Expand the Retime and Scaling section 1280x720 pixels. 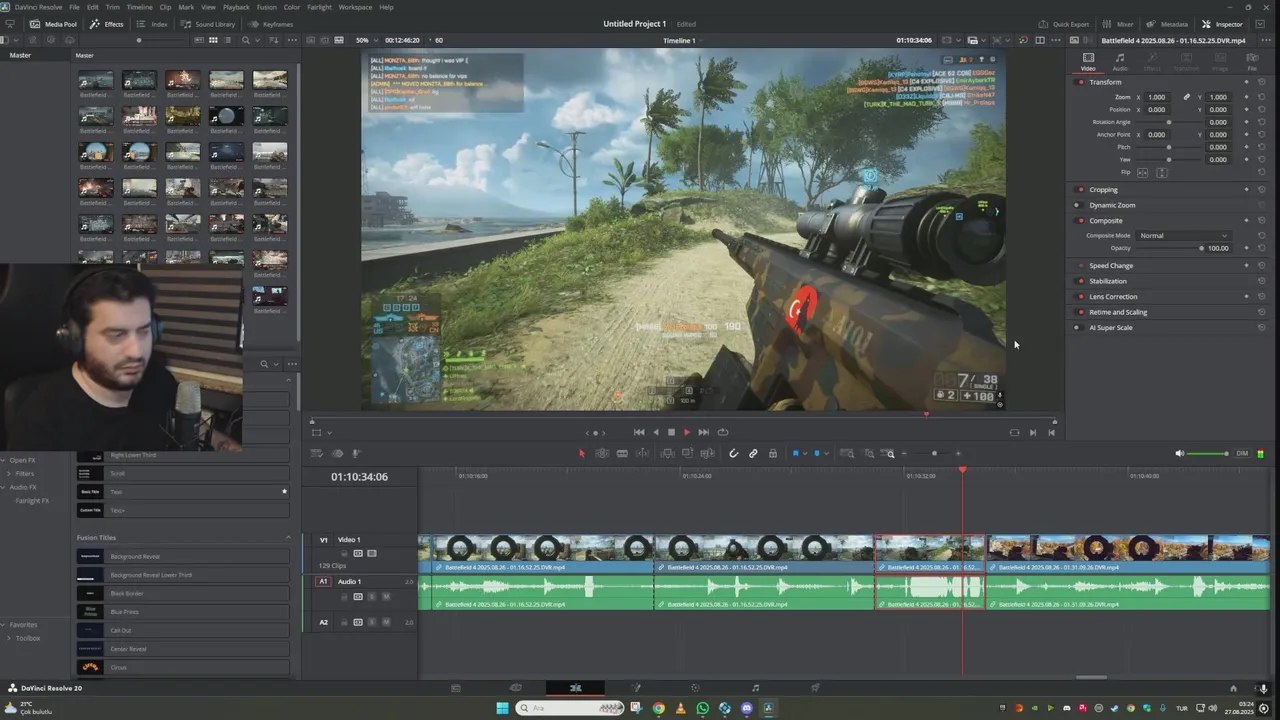click(x=1118, y=312)
